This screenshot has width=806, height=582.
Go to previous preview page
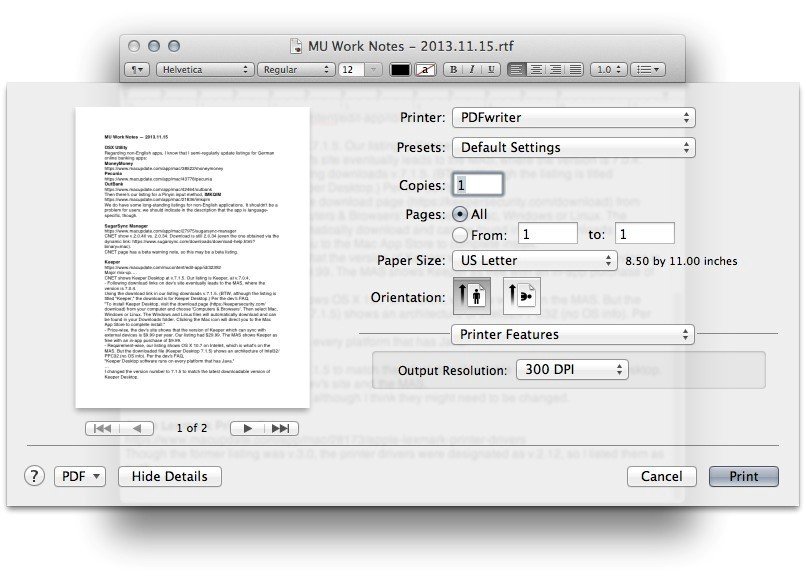(137, 428)
